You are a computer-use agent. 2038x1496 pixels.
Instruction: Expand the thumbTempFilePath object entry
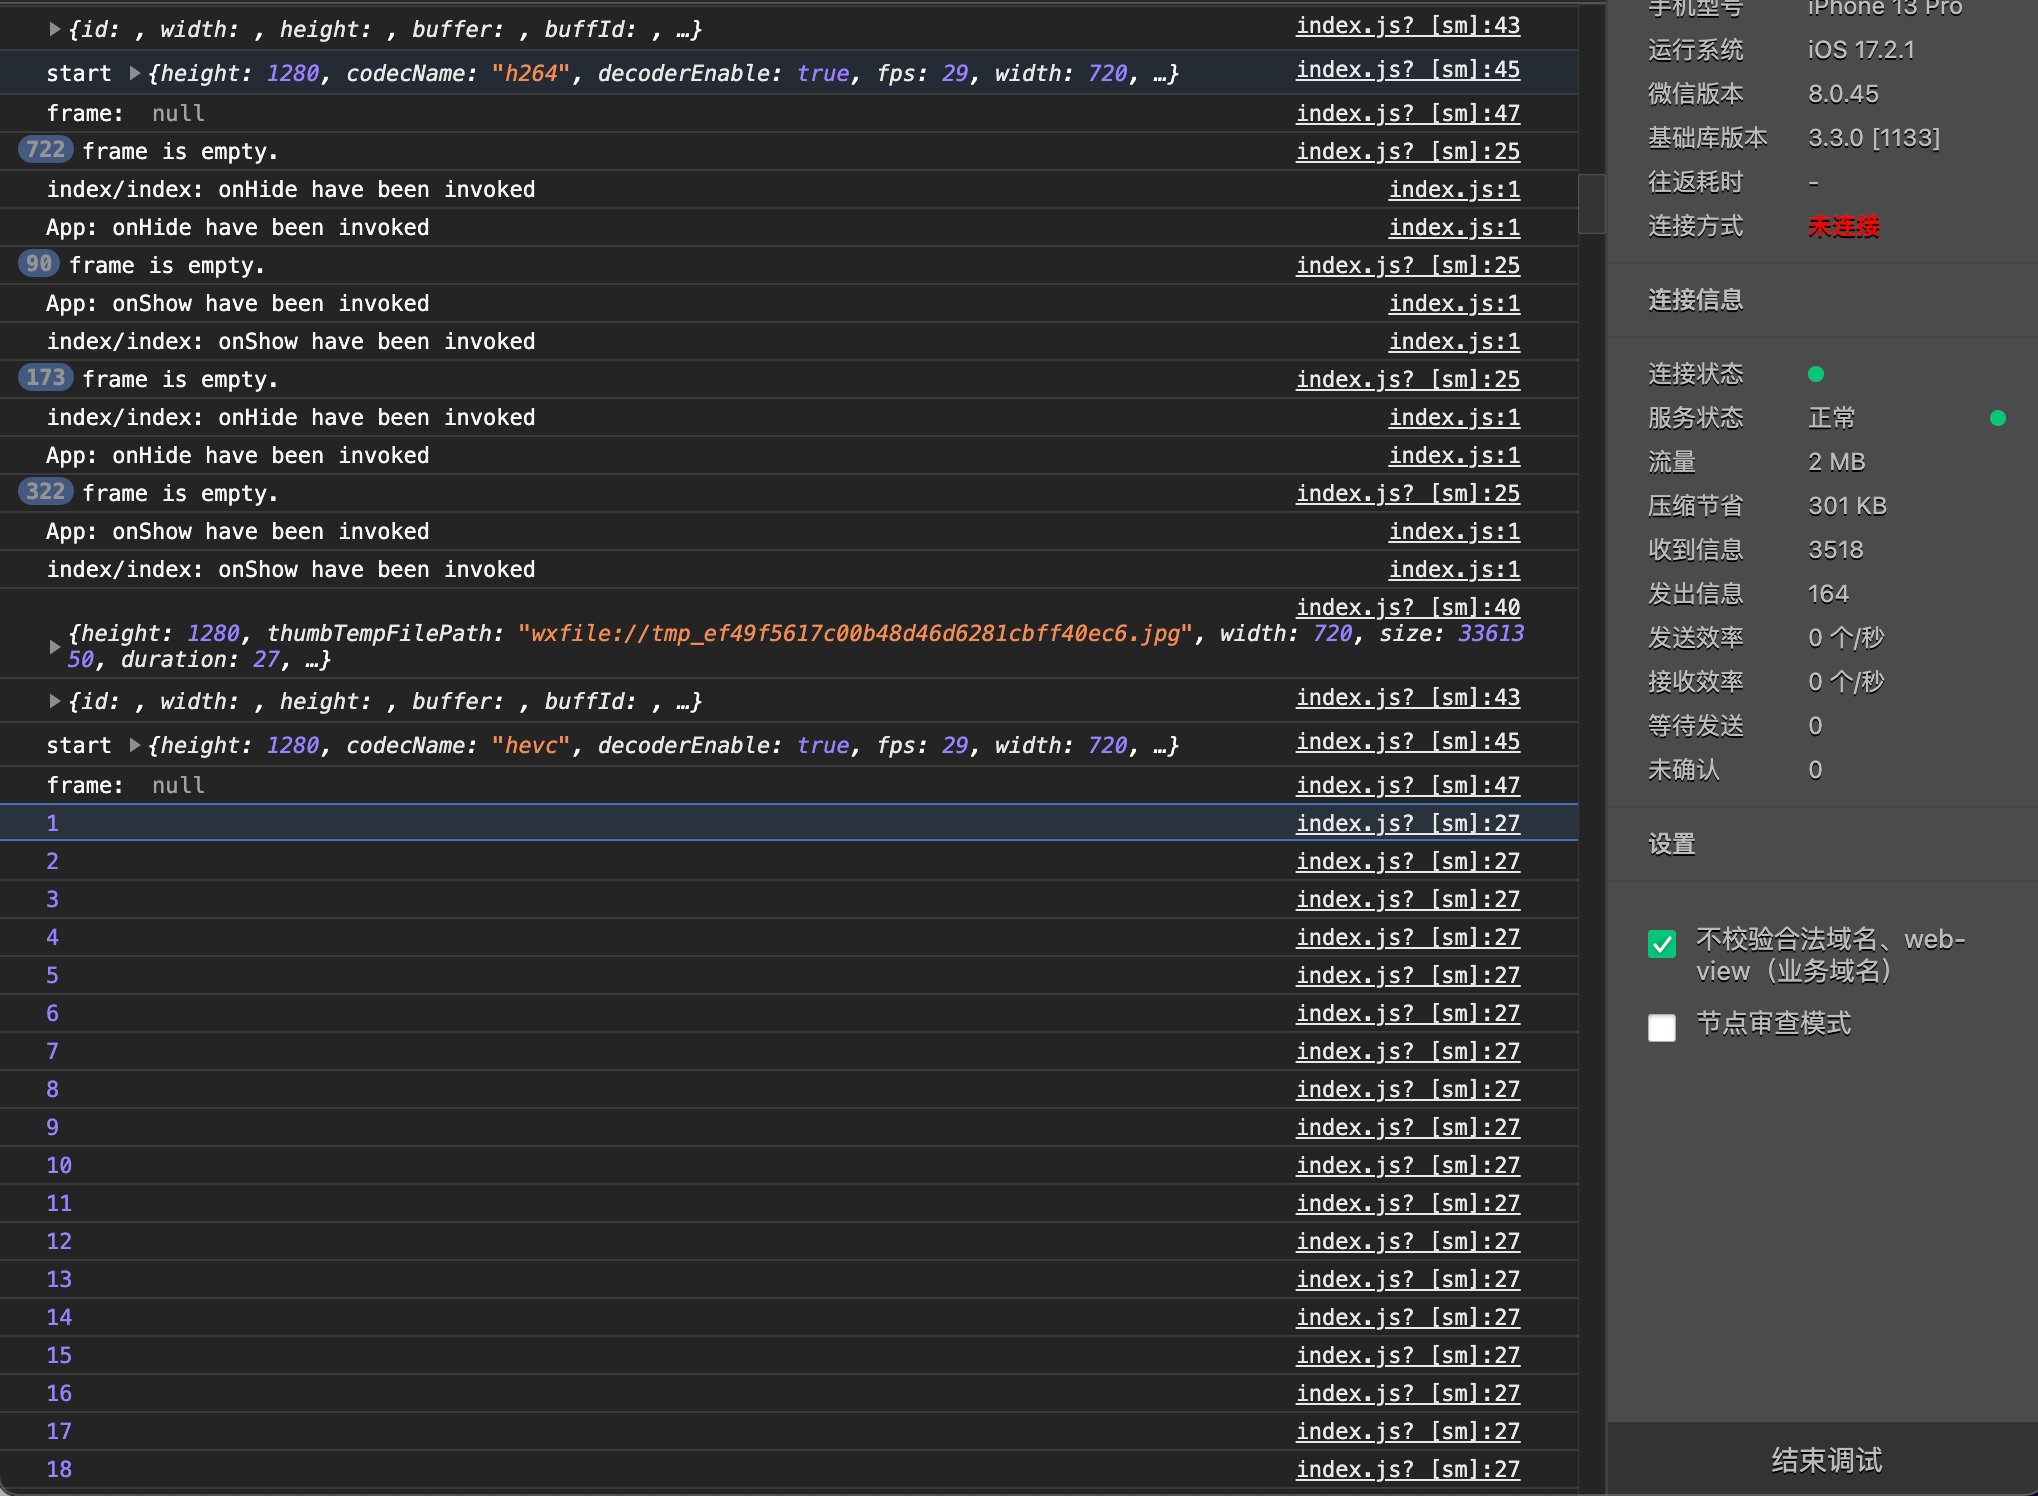[55, 647]
